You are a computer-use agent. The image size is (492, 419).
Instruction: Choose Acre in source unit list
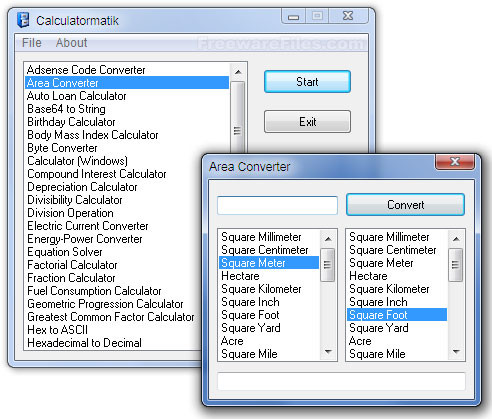(x=269, y=341)
